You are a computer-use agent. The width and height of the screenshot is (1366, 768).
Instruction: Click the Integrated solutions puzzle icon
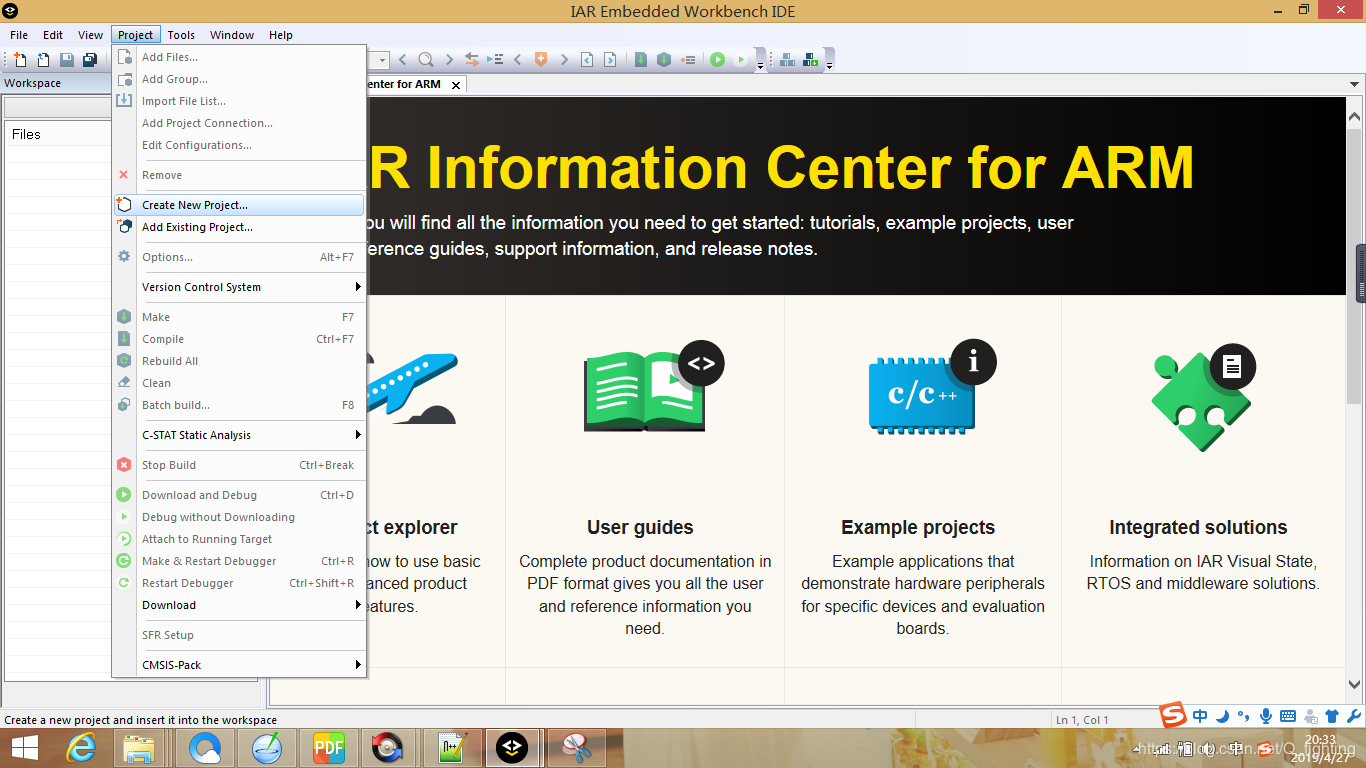click(x=1200, y=392)
